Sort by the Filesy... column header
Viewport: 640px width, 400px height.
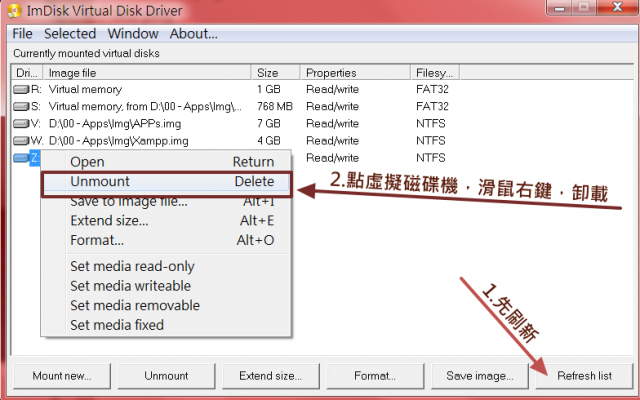[x=435, y=73]
